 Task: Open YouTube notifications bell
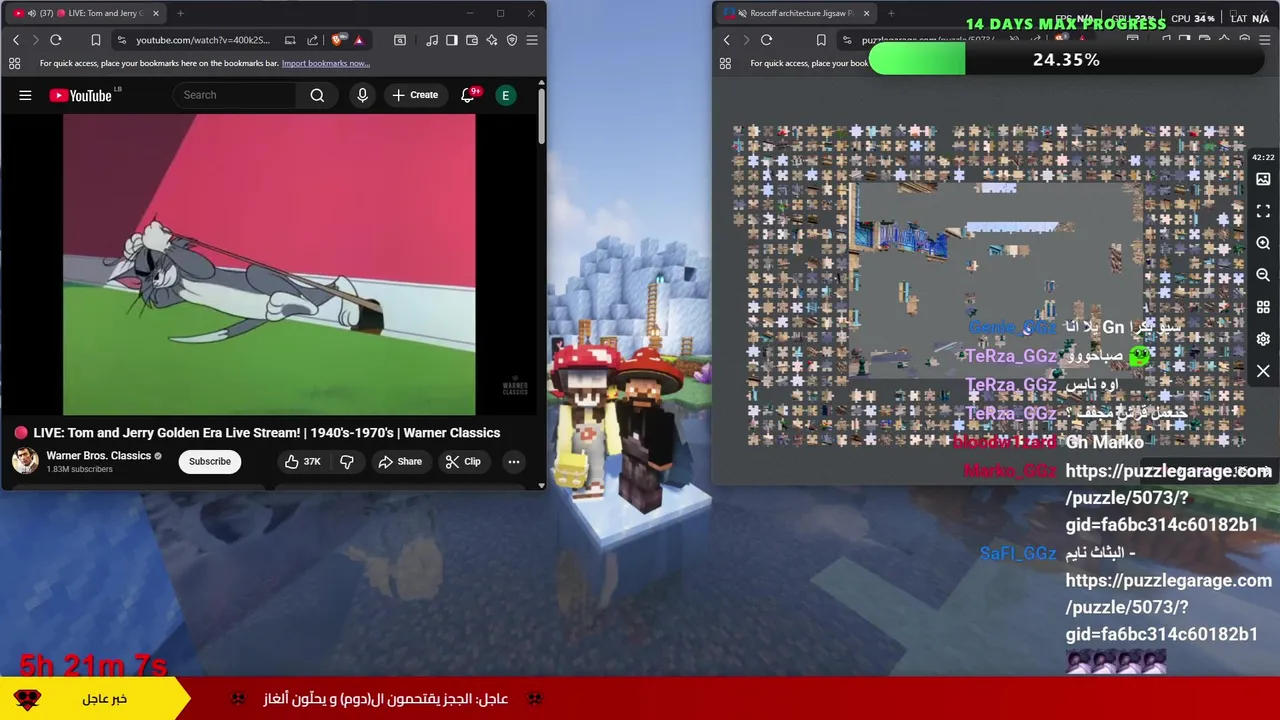[468, 95]
